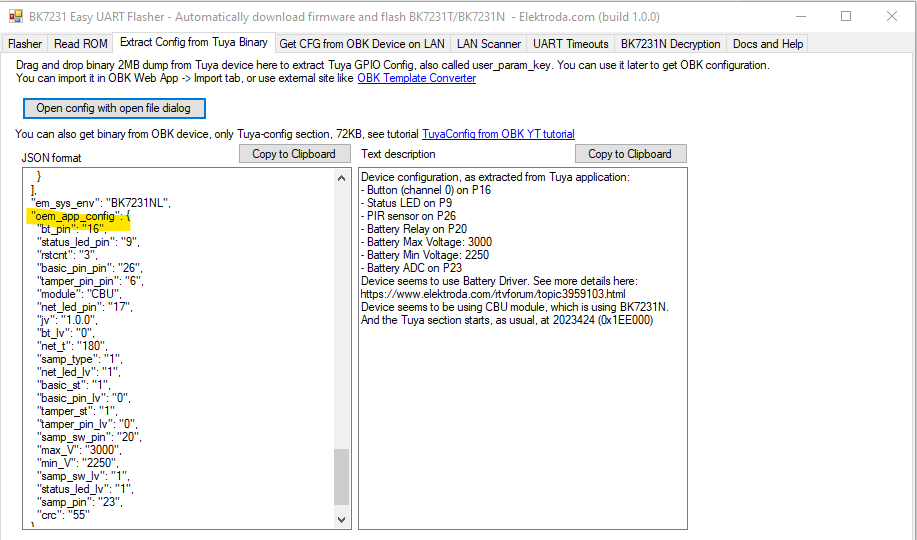The height and width of the screenshot is (540, 917).
Task: Click the Tuya section starts at 0x1EE000 line
Action: [x=507, y=320]
